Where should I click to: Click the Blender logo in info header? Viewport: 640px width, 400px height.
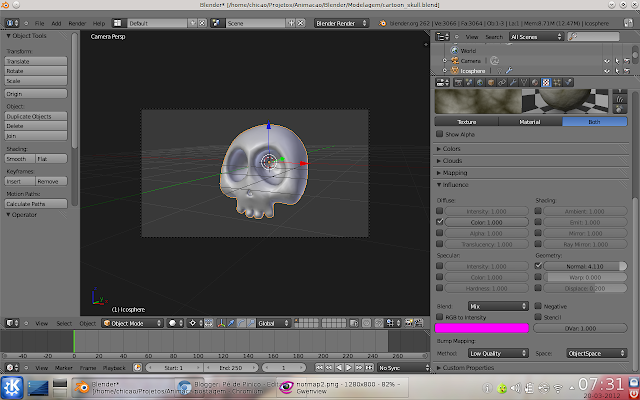(382, 23)
